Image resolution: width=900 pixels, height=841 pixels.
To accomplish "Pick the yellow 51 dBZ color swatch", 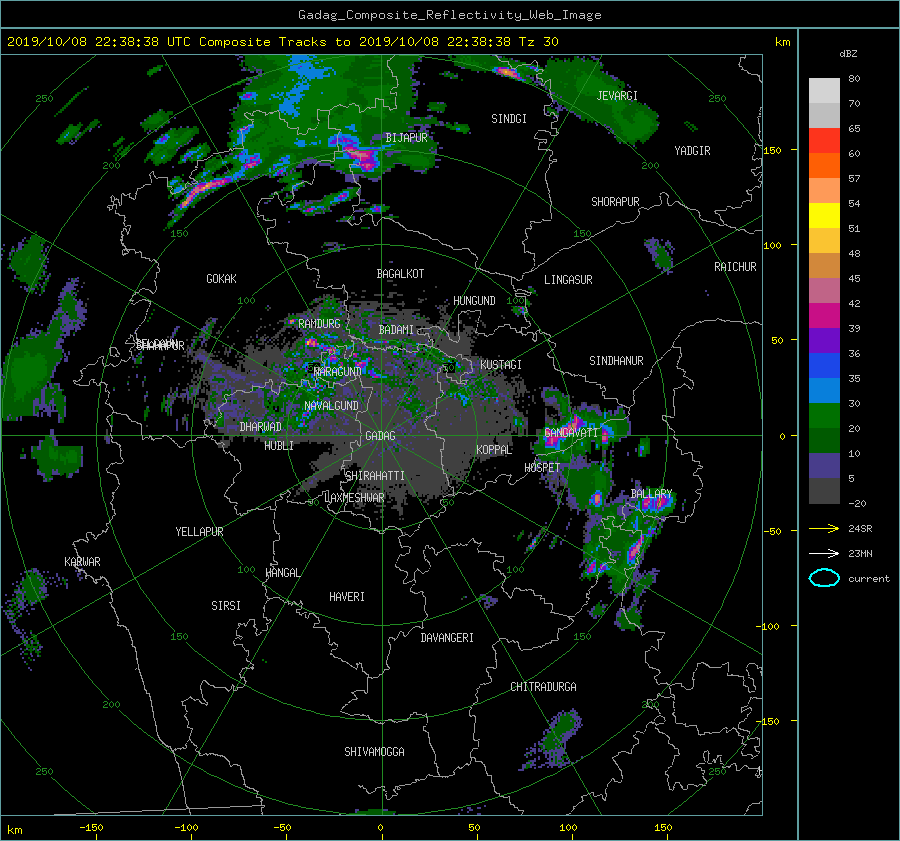I will pos(824,216).
